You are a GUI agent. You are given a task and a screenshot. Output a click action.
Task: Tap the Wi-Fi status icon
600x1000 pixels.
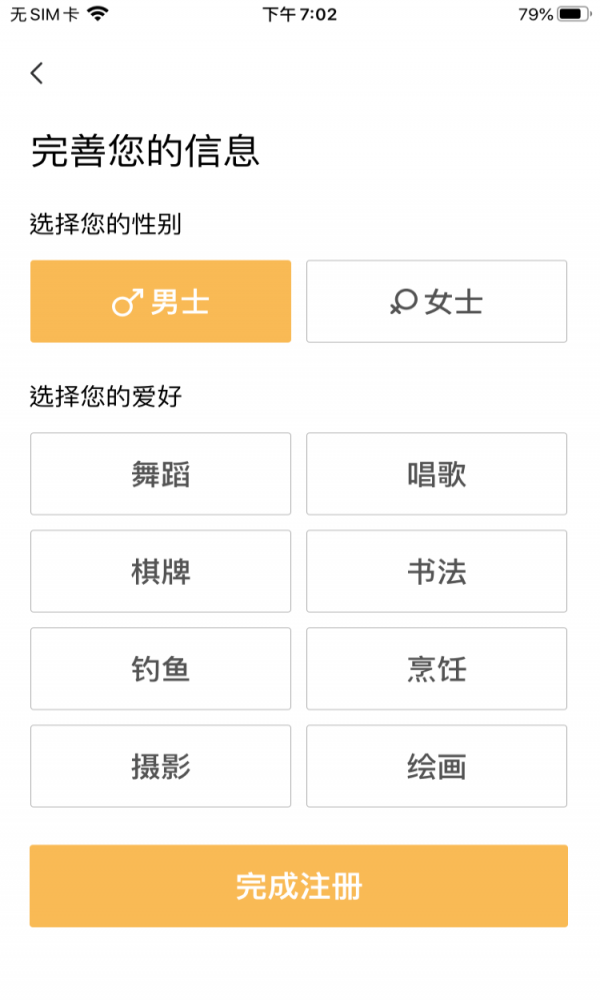pos(98,14)
